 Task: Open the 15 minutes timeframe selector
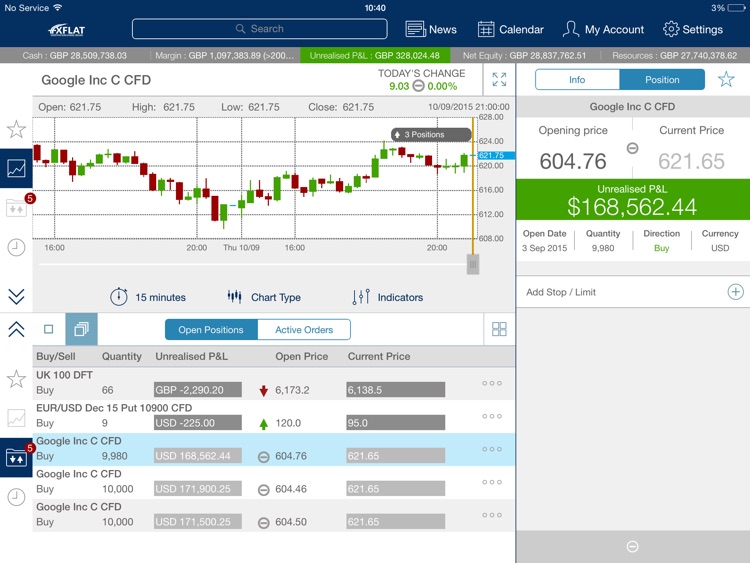point(148,297)
